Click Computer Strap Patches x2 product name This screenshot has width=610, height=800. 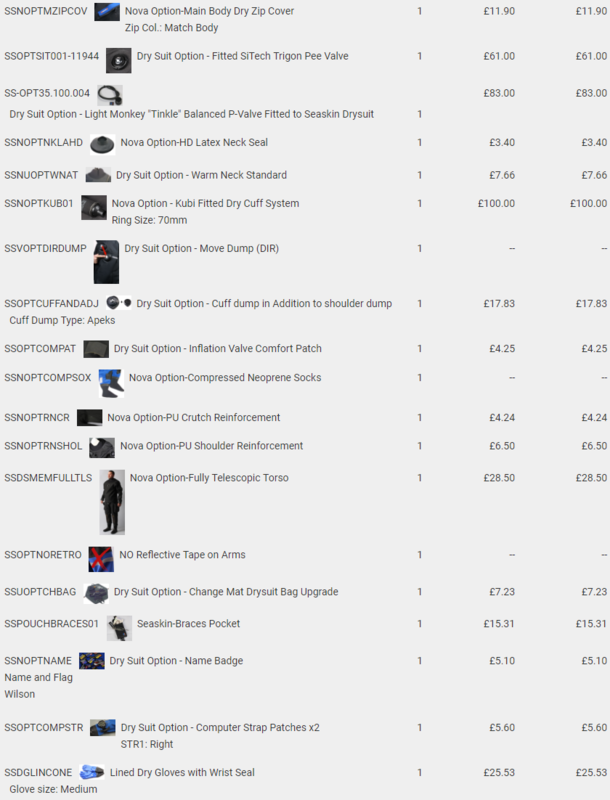[220, 728]
